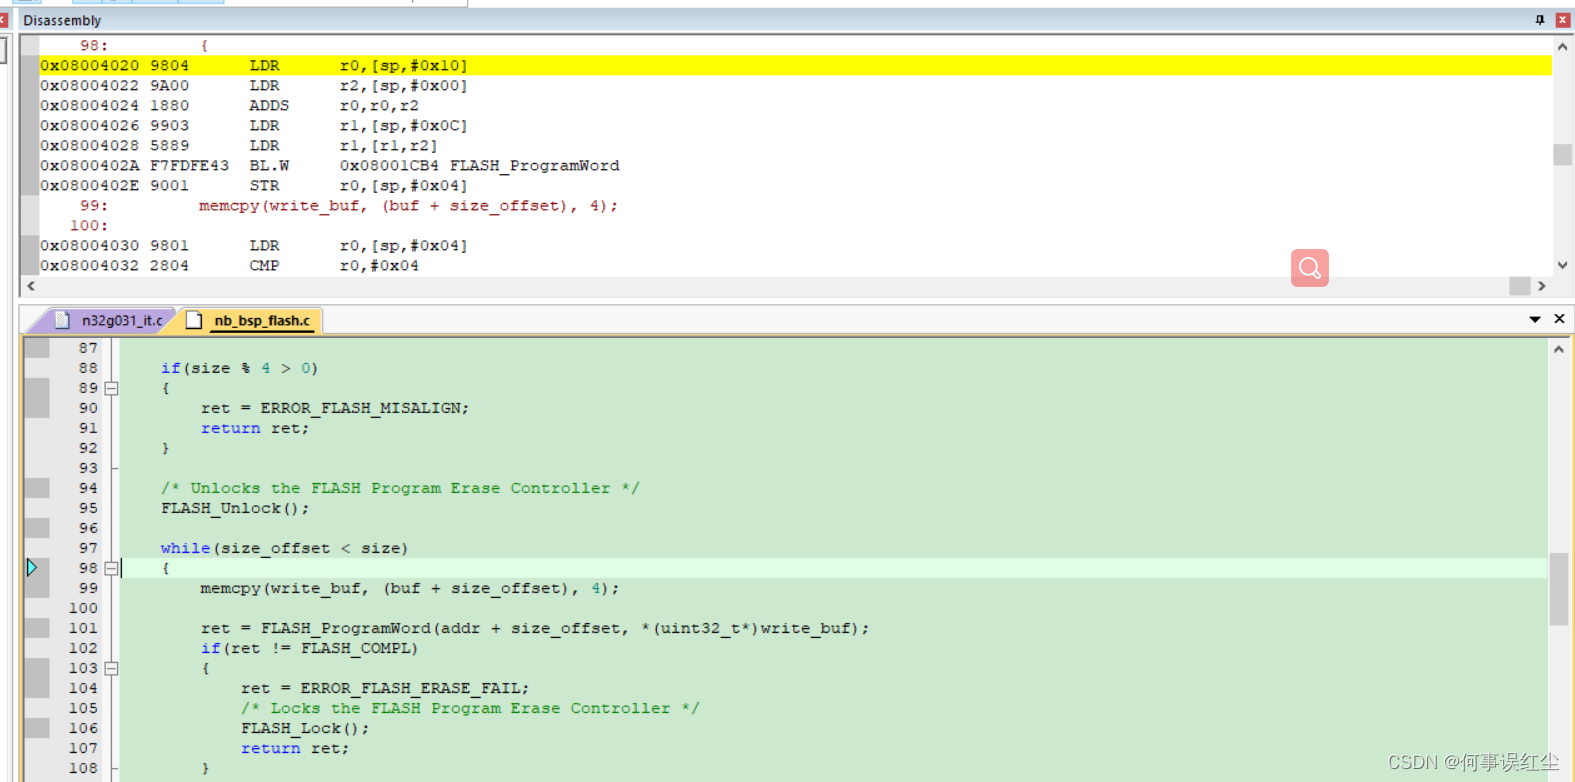Close the Disassembly panel
1575x782 pixels.
pos(1562,20)
